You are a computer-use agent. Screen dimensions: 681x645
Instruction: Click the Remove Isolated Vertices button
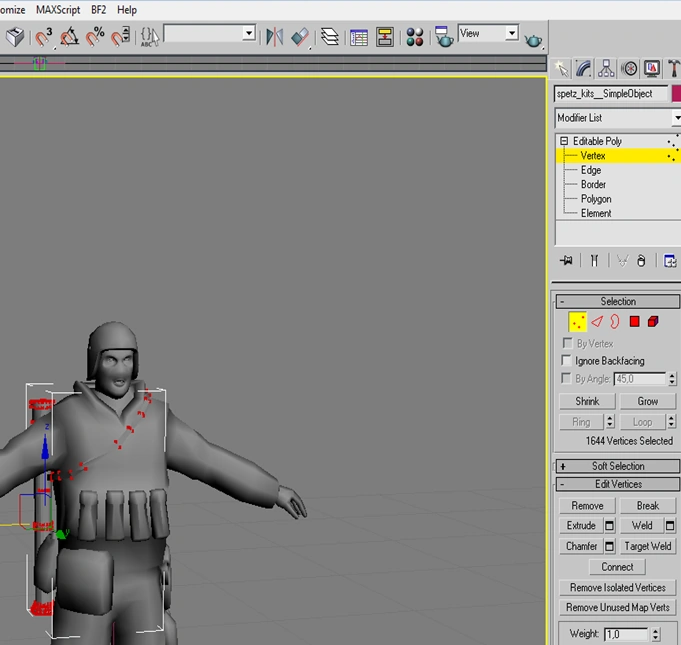(617, 588)
